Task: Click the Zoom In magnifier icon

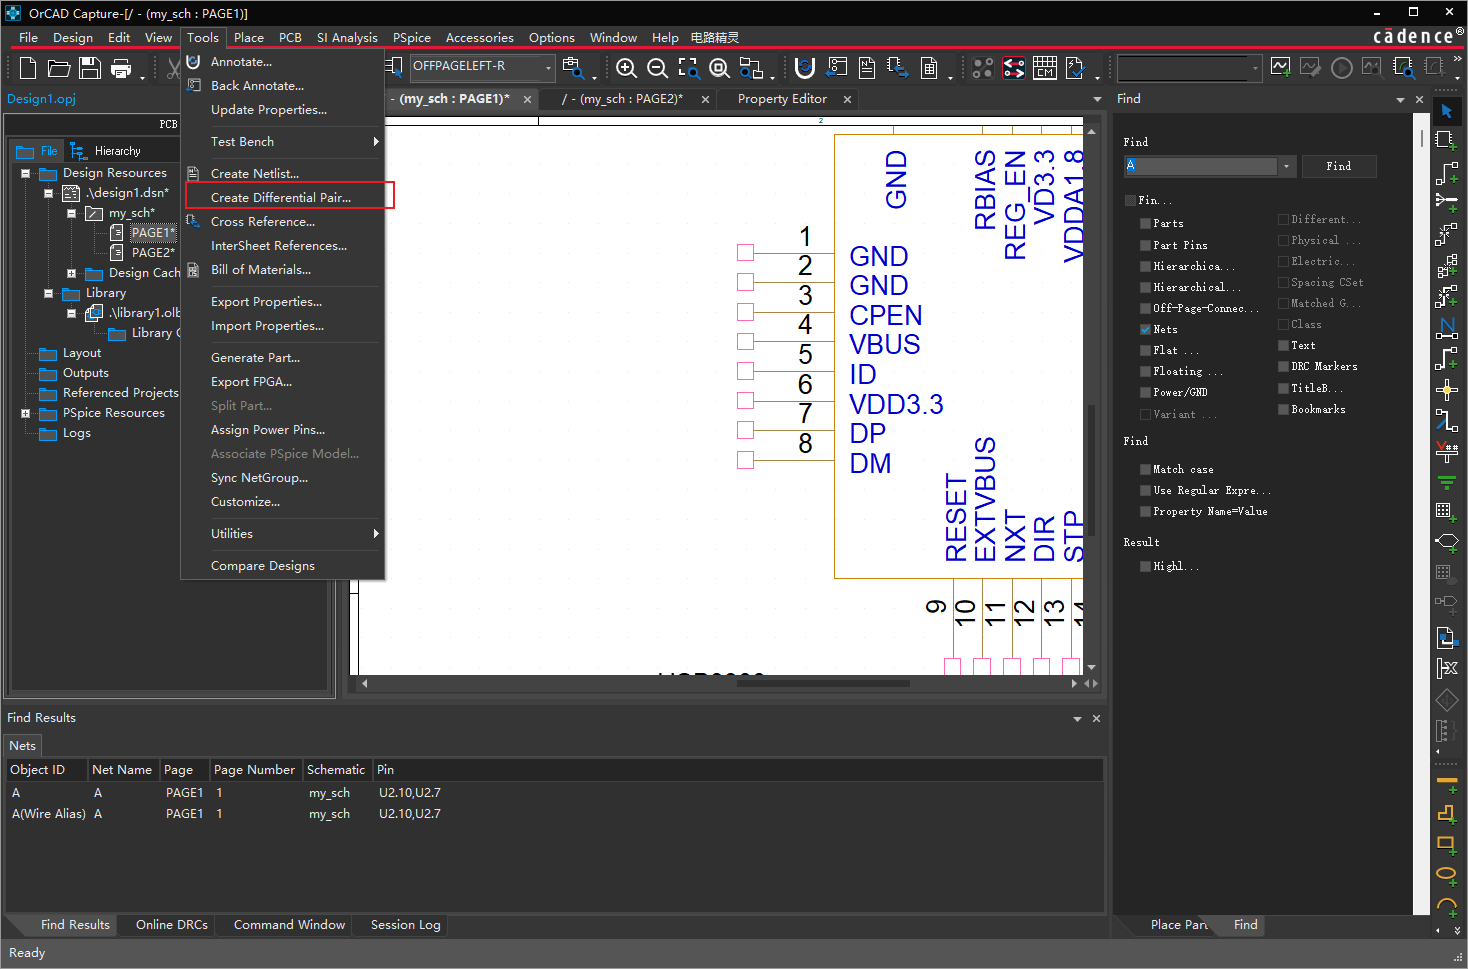Action: tap(626, 68)
